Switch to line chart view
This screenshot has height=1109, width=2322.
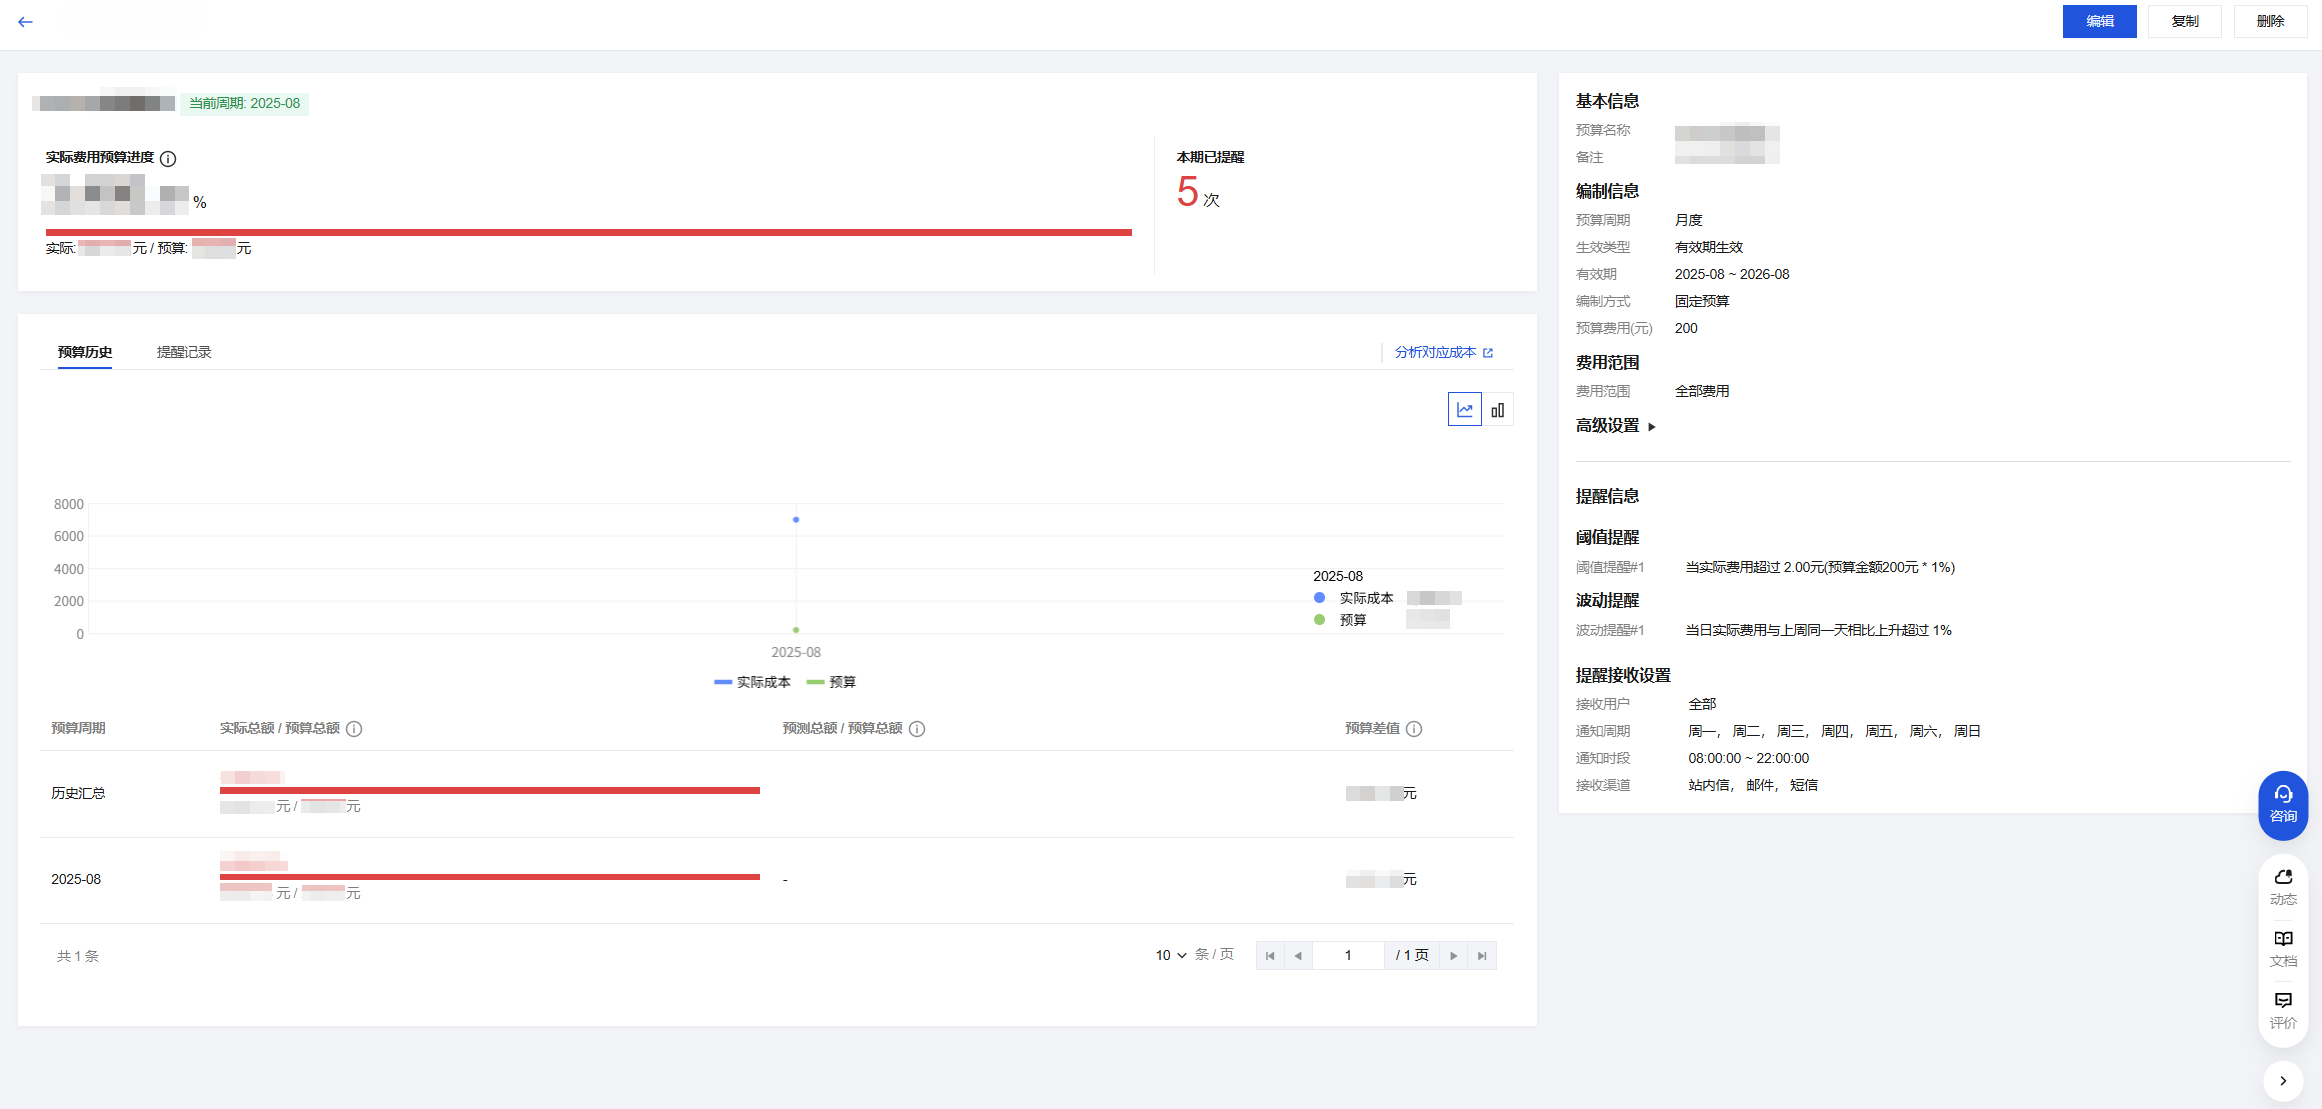point(1464,410)
